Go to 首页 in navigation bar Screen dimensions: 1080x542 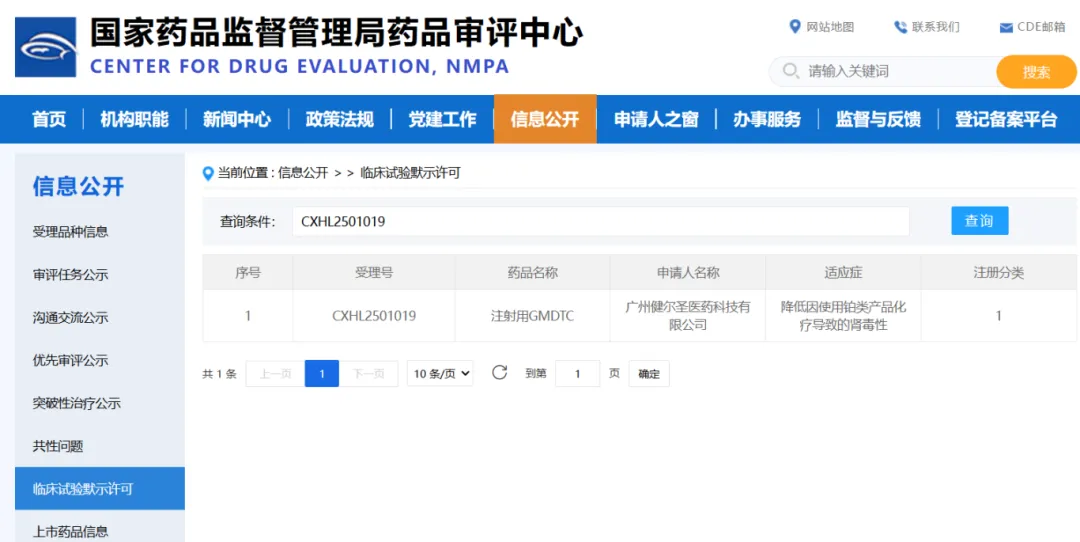(x=48, y=119)
